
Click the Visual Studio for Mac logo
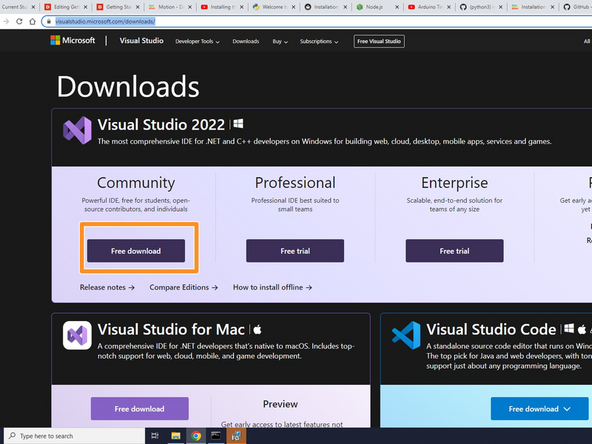77,335
